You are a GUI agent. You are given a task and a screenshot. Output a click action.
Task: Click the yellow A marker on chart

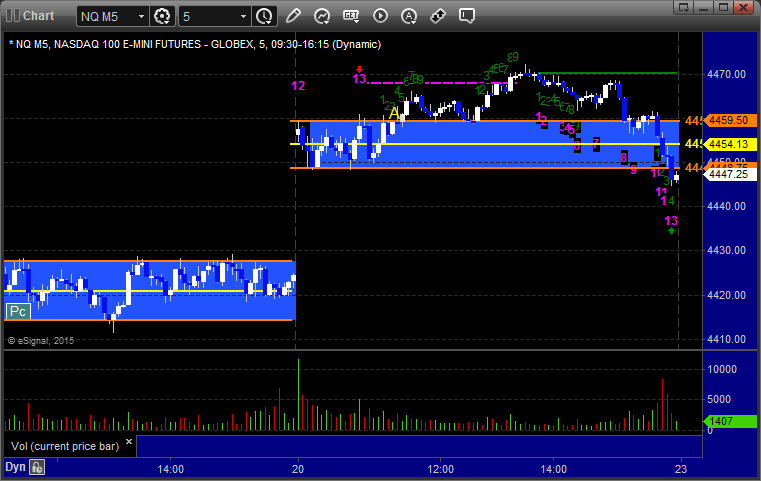click(394, 113)
